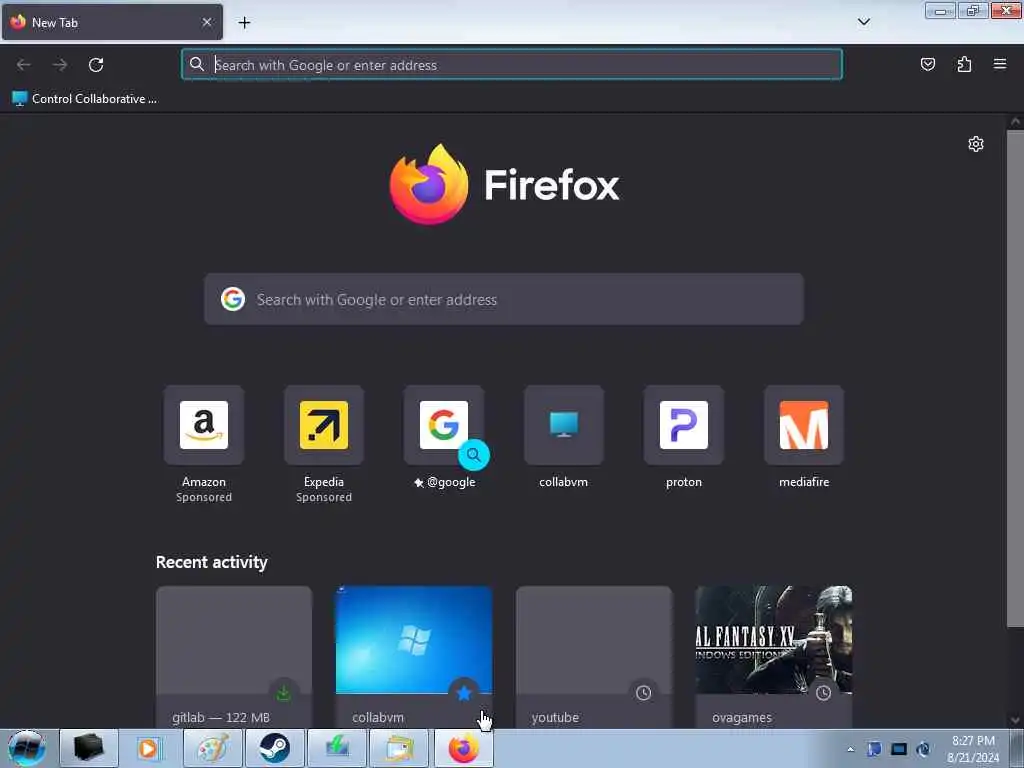This screenshot has width=1024, height=768.
Task: Open the youtube recent activity card
Action: pos(594,656)
